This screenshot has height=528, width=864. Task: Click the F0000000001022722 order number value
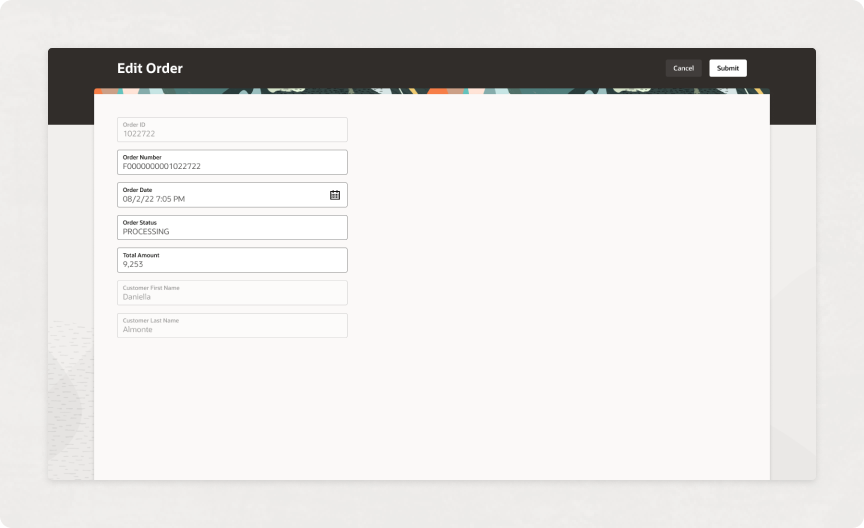[x=161, y=166]
